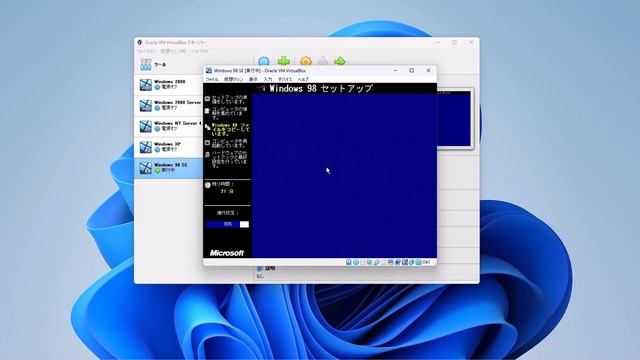Click the 説明 description section header
Viewport: 640px width, 360px height.
click(270, 269)
